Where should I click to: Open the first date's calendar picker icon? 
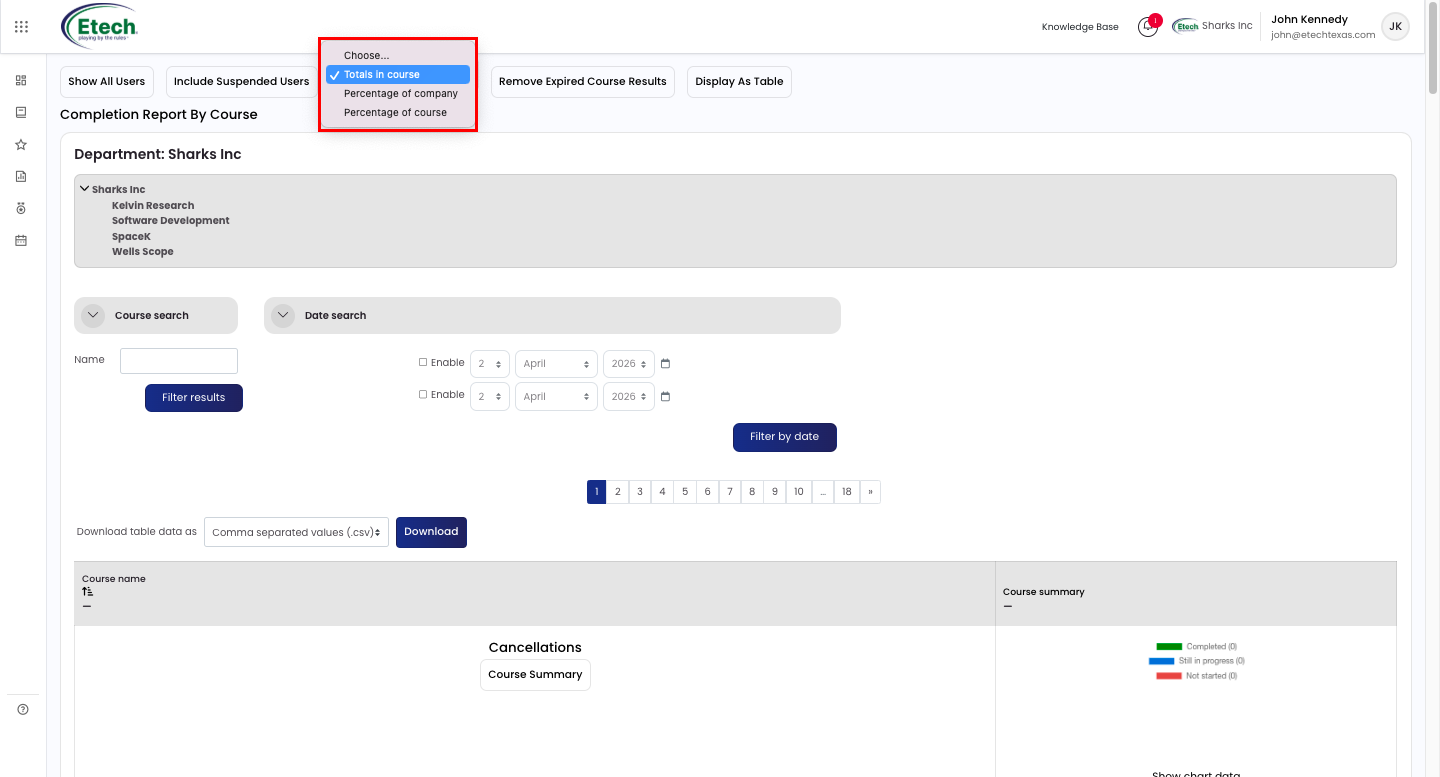[x=665, y=364]
